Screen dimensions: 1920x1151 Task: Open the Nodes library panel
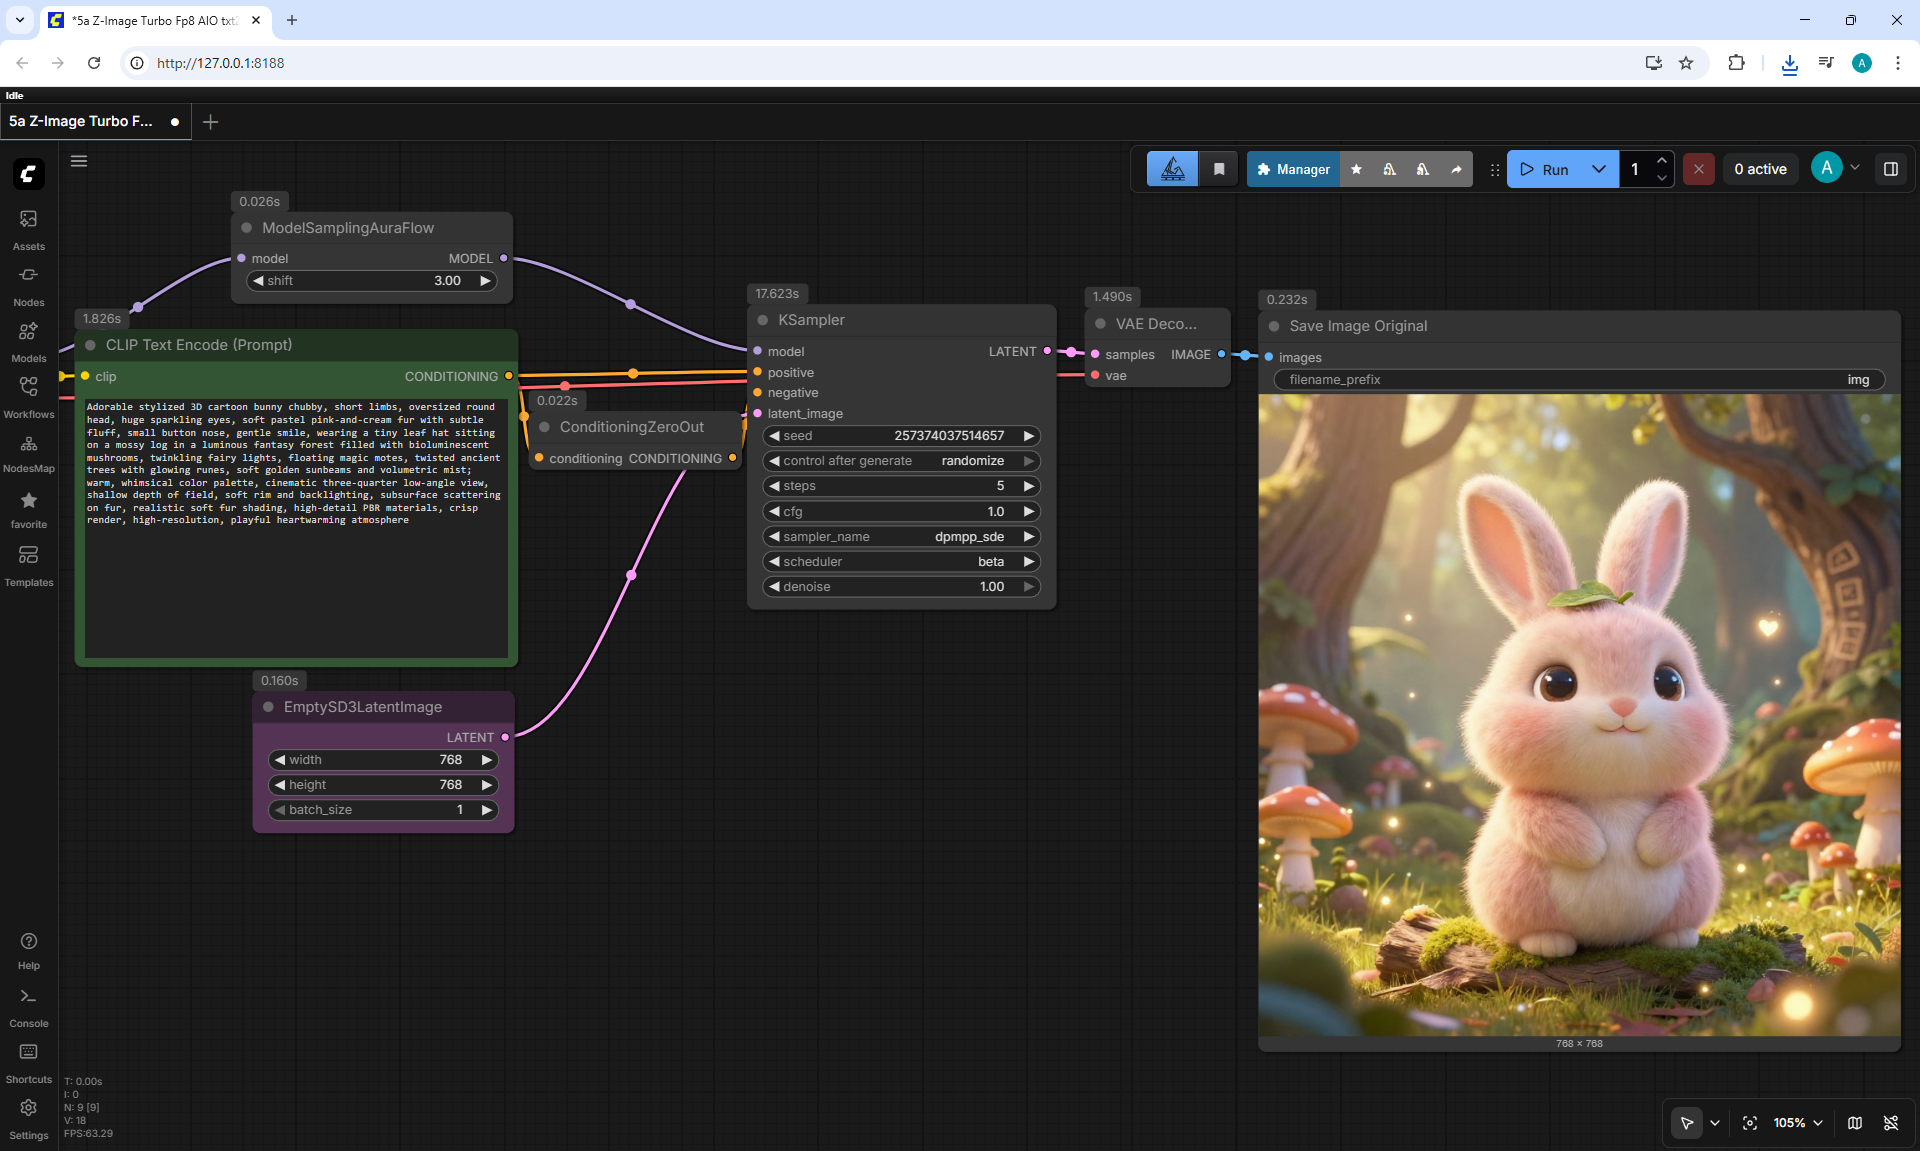click(x=28, y=285)
